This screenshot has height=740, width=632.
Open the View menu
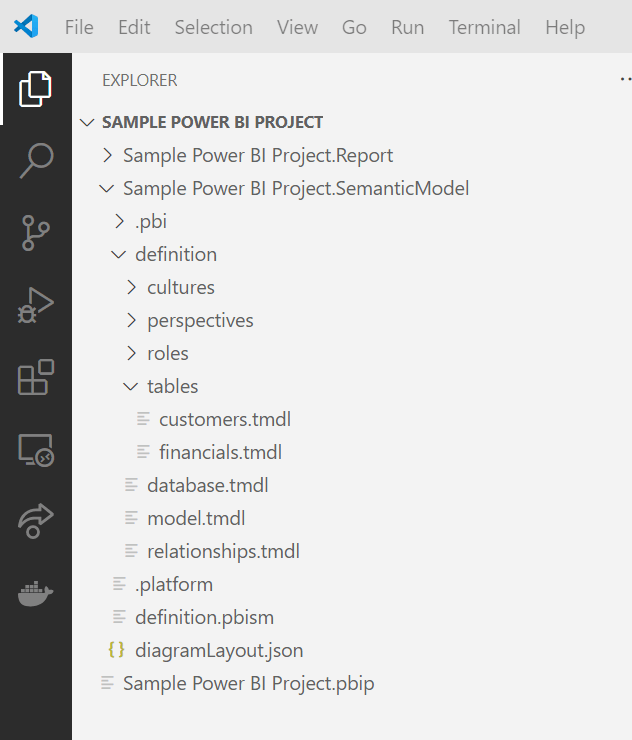tap(297, 27)
